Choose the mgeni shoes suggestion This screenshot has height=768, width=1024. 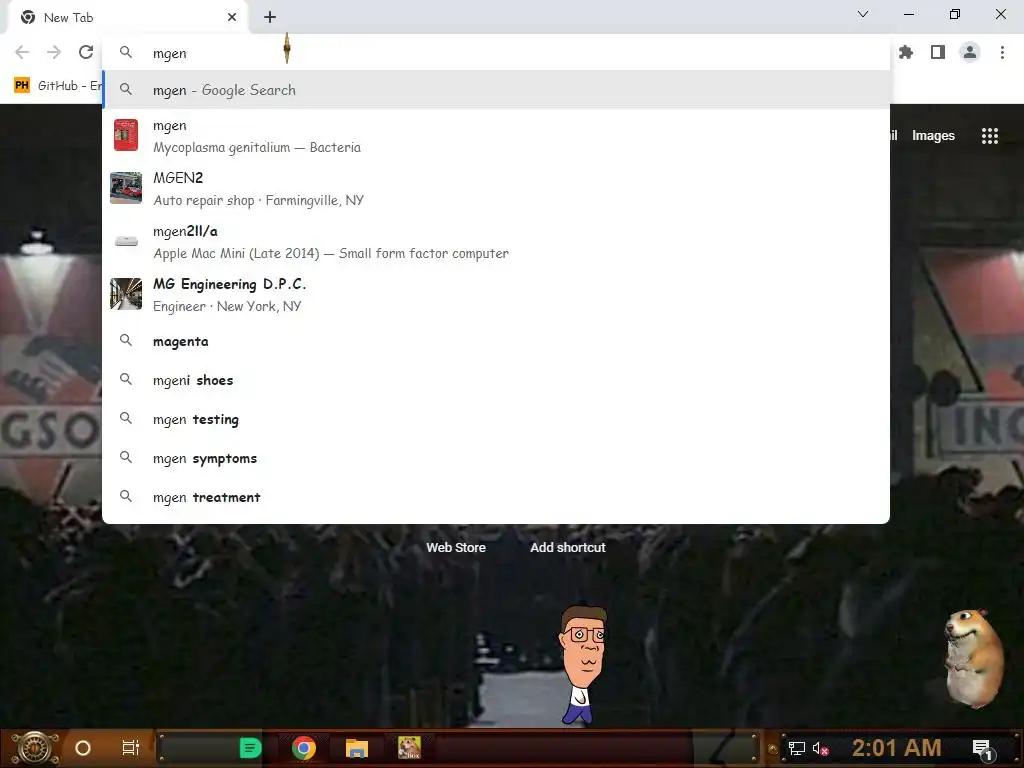496,380
